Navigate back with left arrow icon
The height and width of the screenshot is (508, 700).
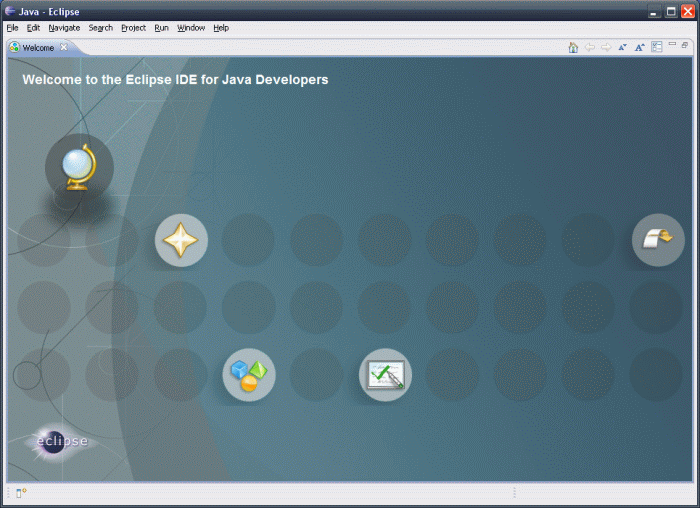point(590,47)
